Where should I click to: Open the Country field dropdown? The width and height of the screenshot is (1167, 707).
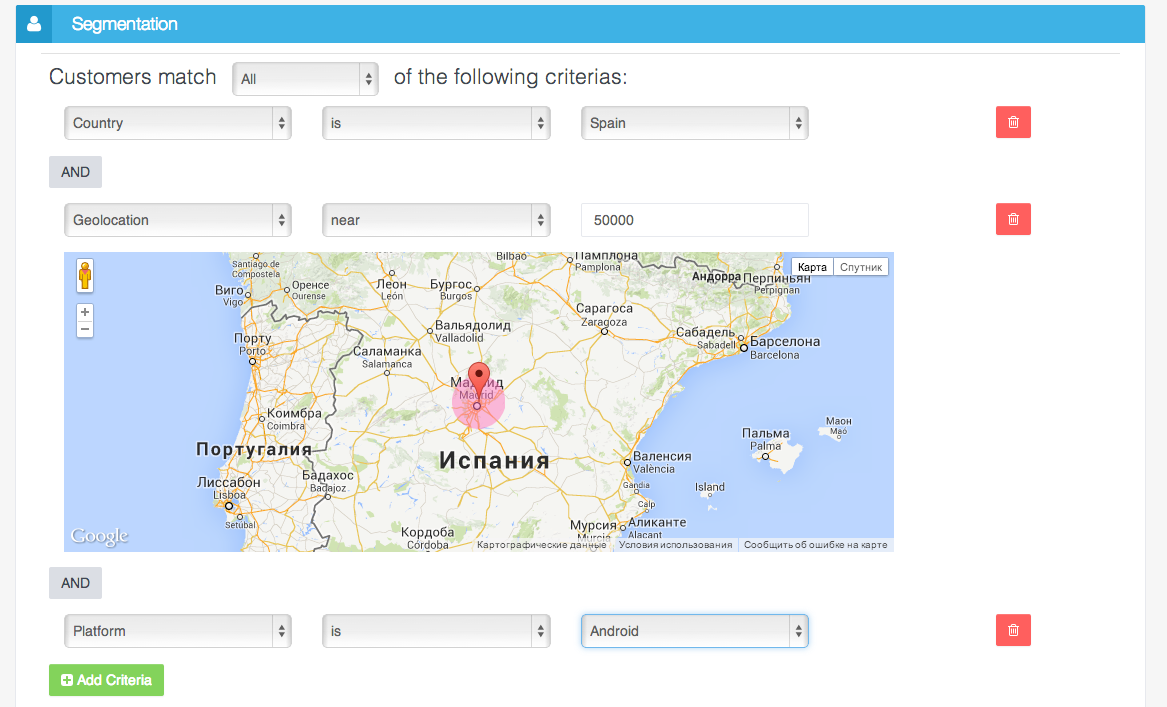(178, 123)
